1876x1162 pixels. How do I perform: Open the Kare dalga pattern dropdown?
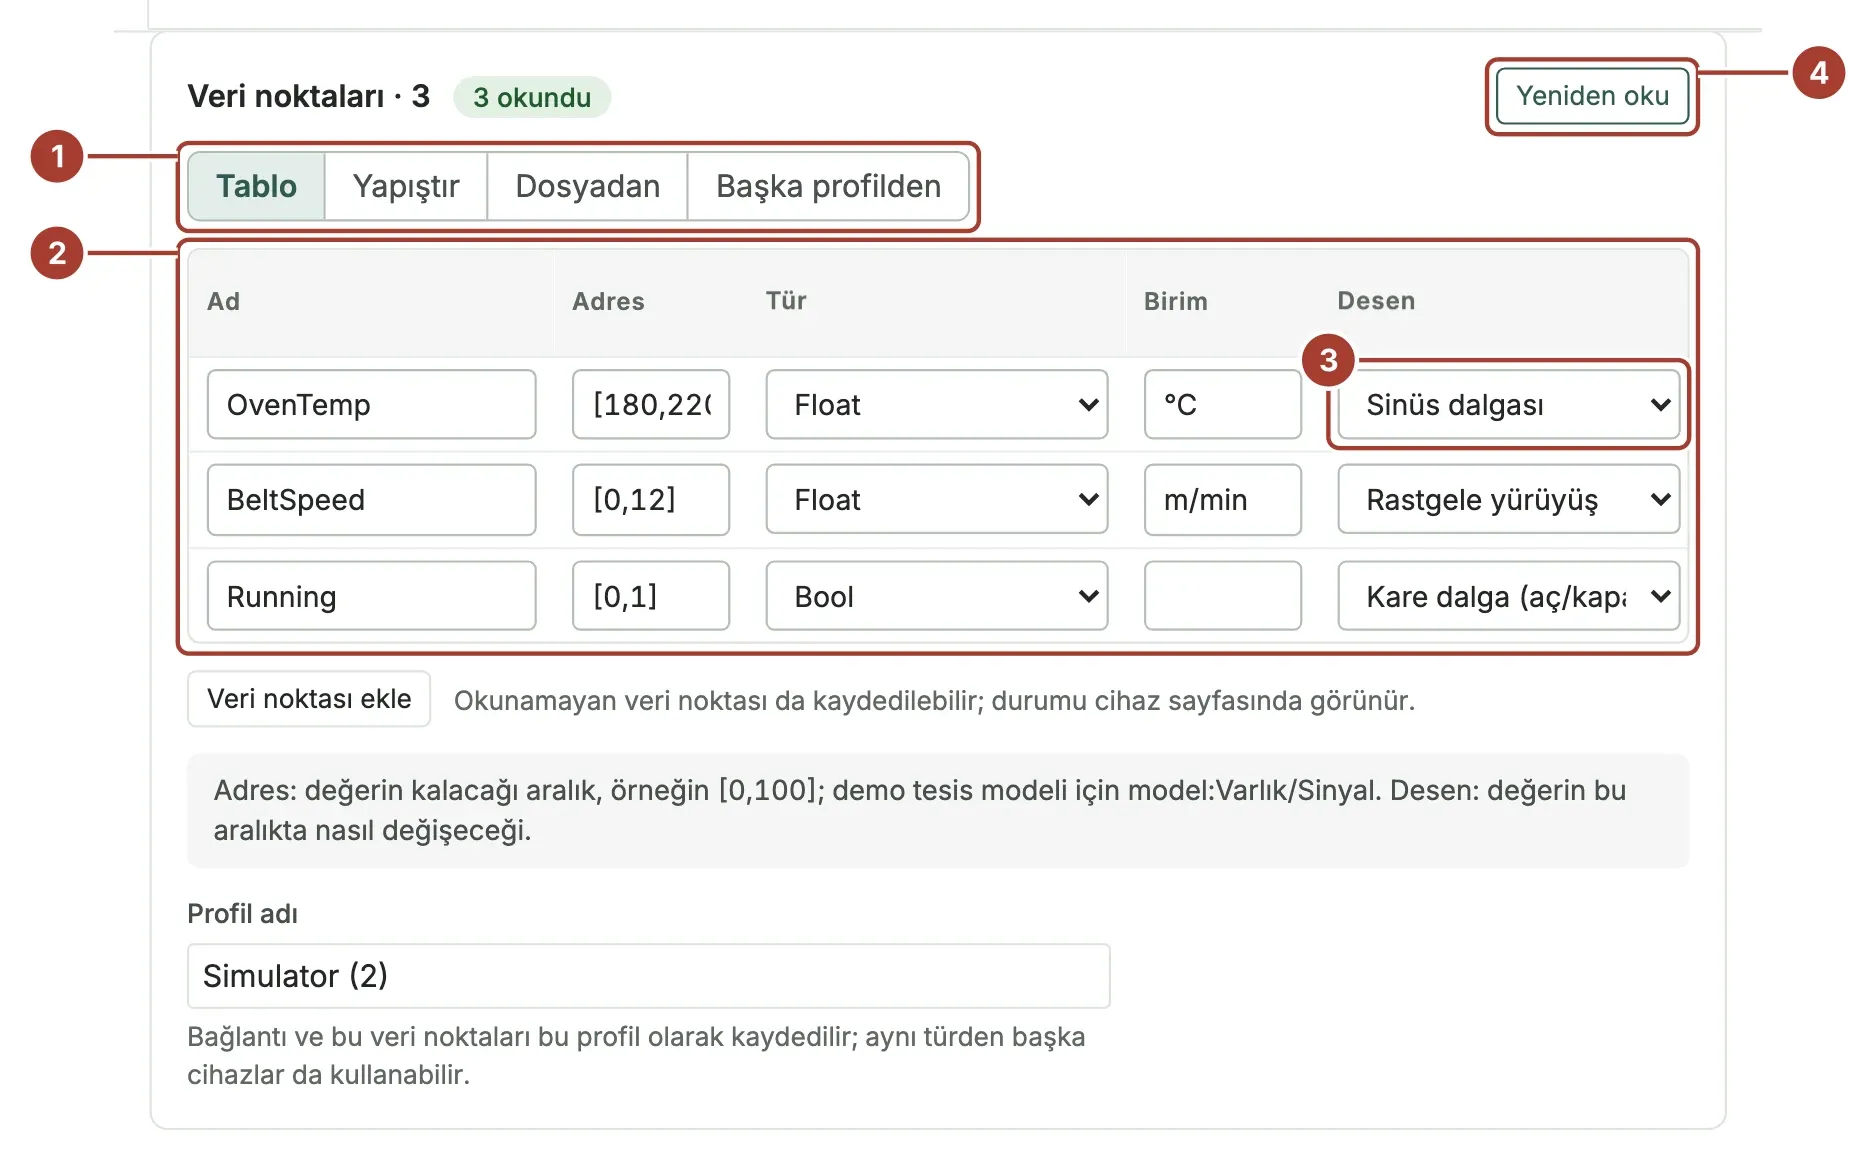(1508, 596)
